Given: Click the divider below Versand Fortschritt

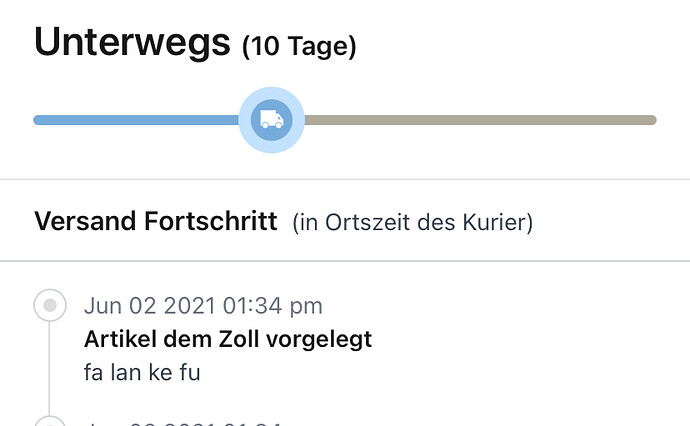Looking at the screenshot, I should 345,261.
